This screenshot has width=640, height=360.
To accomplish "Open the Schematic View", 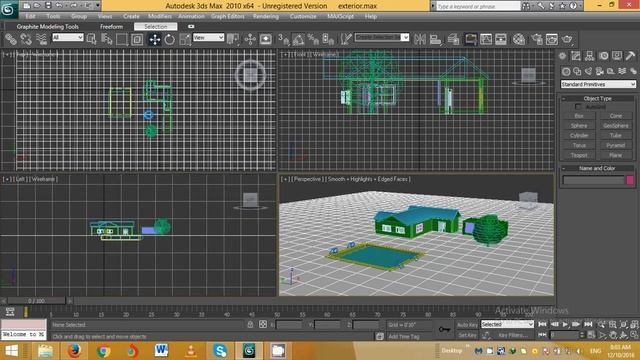I will pyautogui.click(x=501, y=39).
